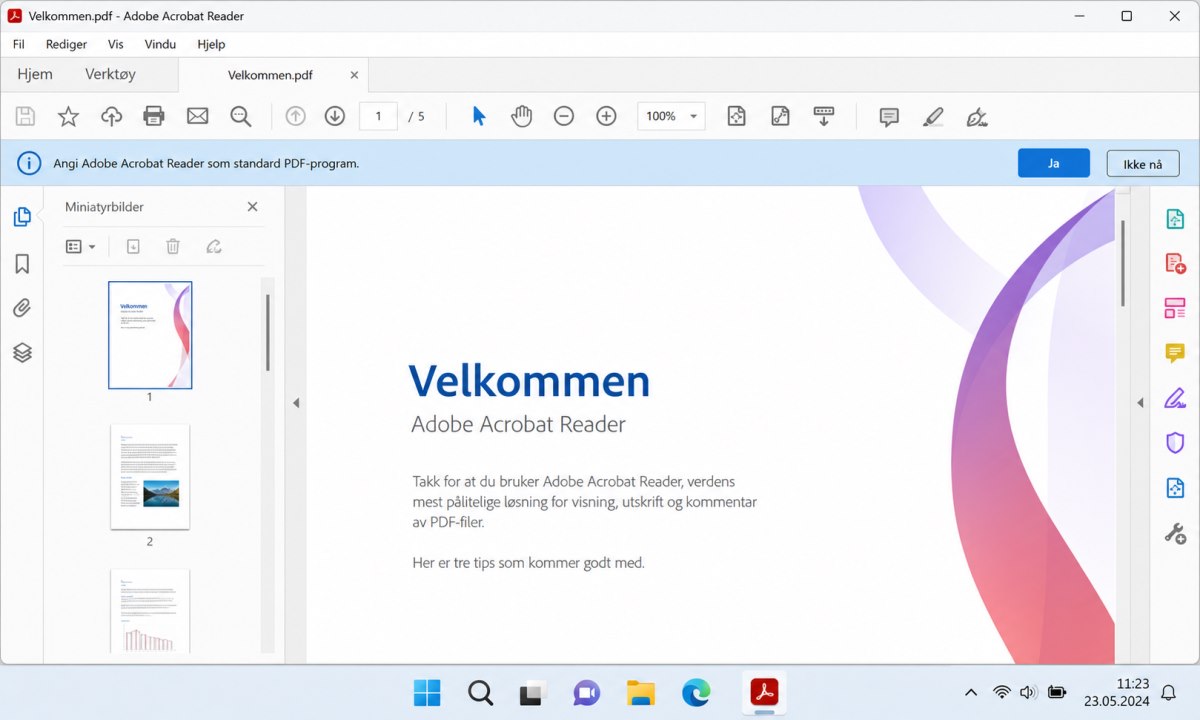Screen dimensions: 1200x720
Task: Open Create PDF tool in right rail
Action: click(x=1175, y=264)
